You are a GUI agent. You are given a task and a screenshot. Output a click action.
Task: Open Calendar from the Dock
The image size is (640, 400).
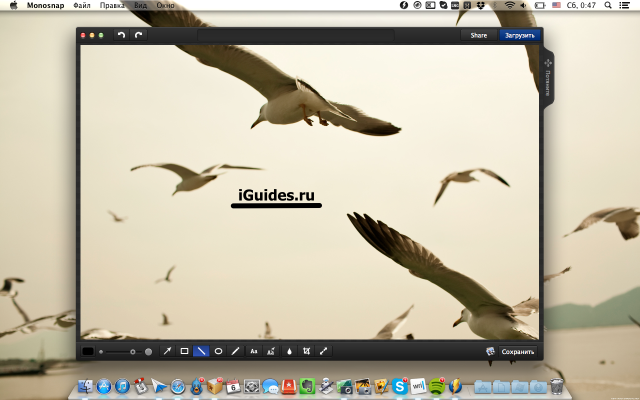233,386
